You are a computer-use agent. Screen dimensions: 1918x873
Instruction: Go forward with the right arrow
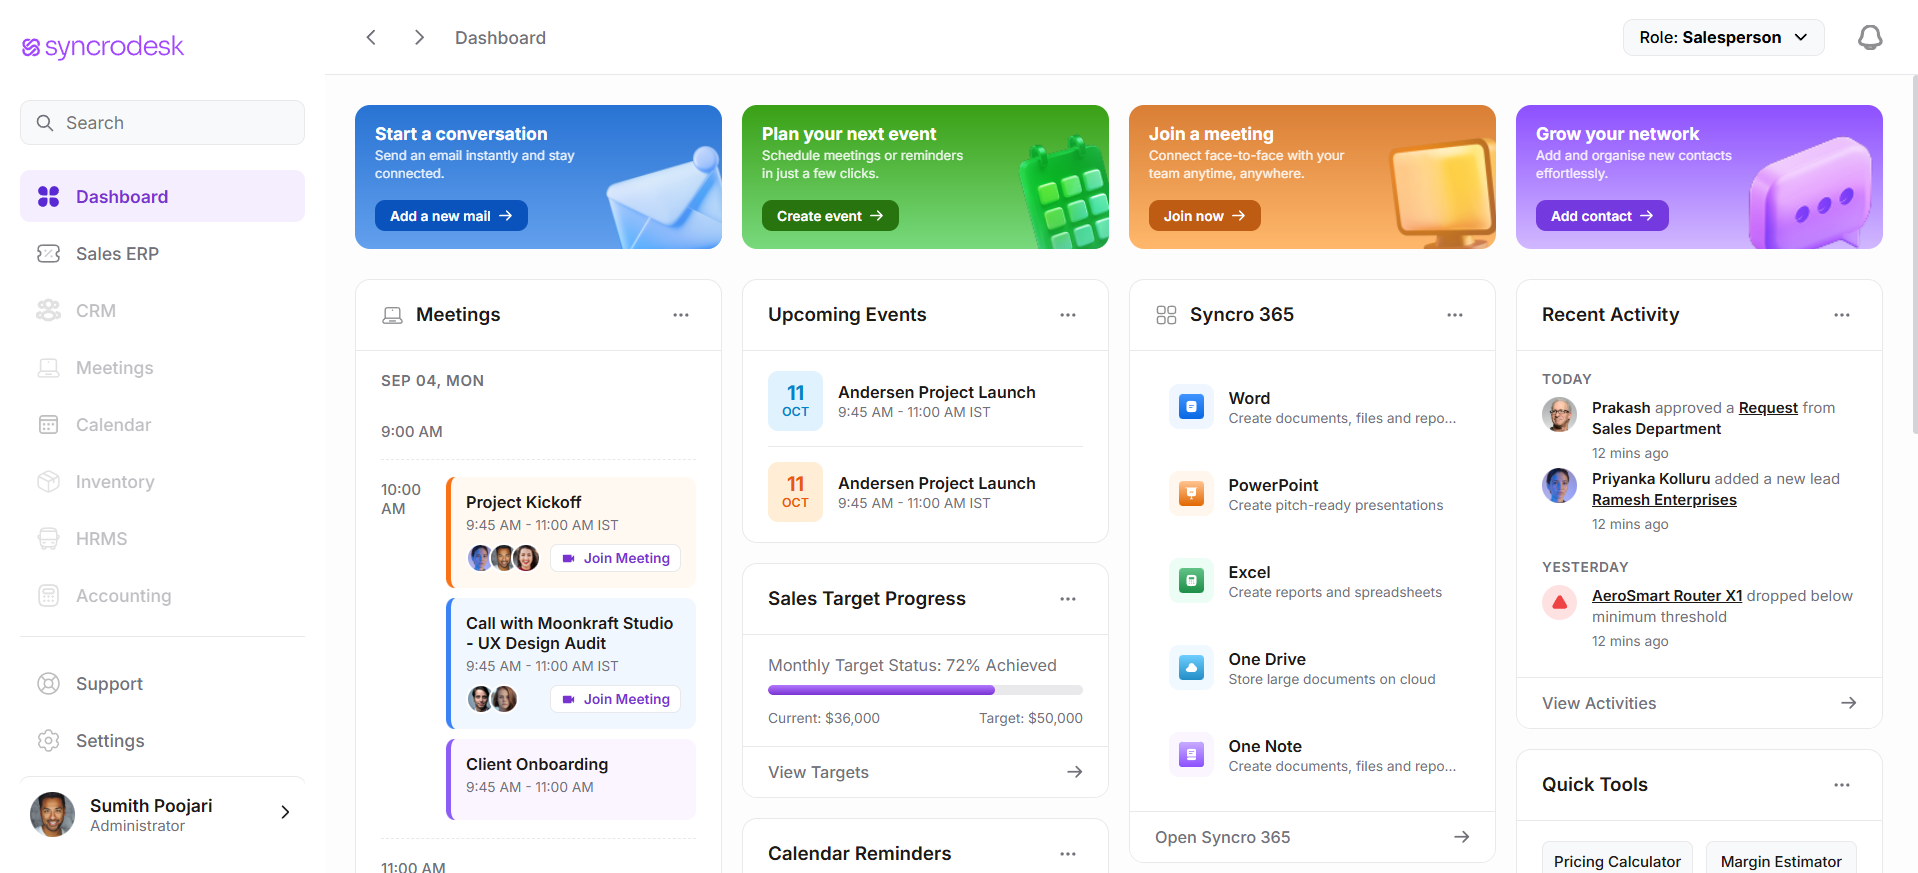pos(419,37)
